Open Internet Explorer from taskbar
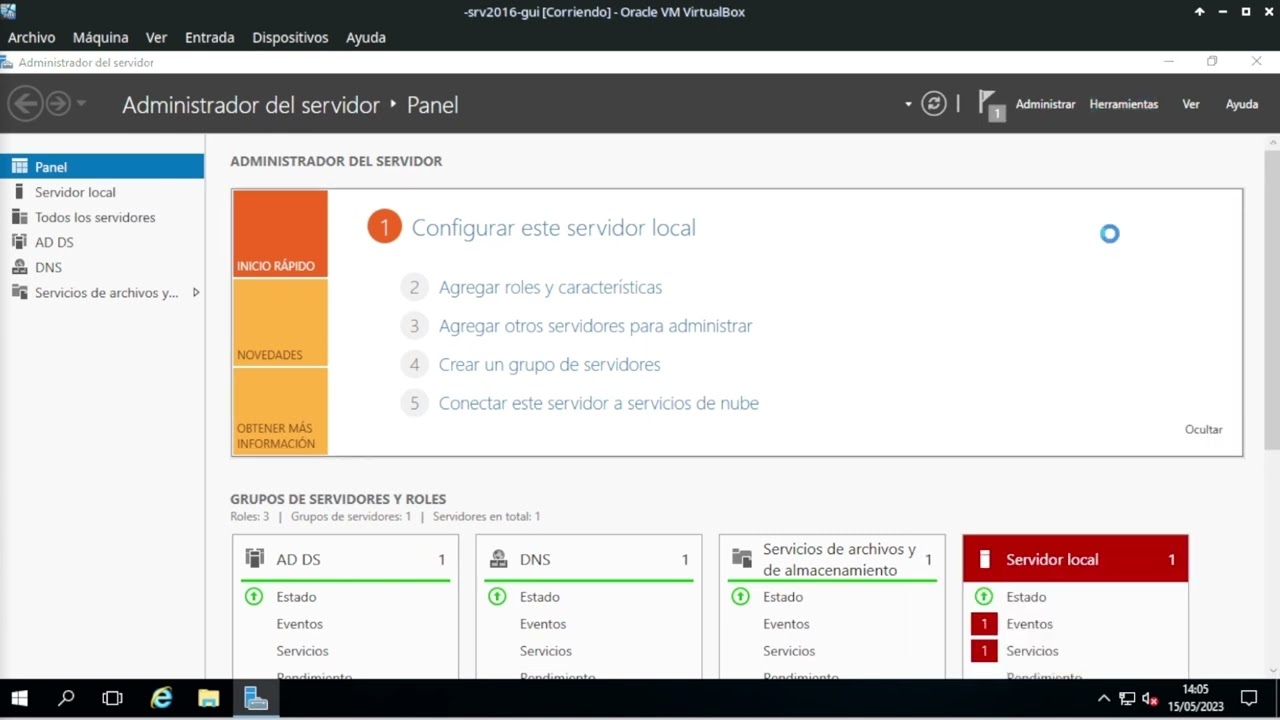This screenshot has width=1280, height=720. point(161,699)
